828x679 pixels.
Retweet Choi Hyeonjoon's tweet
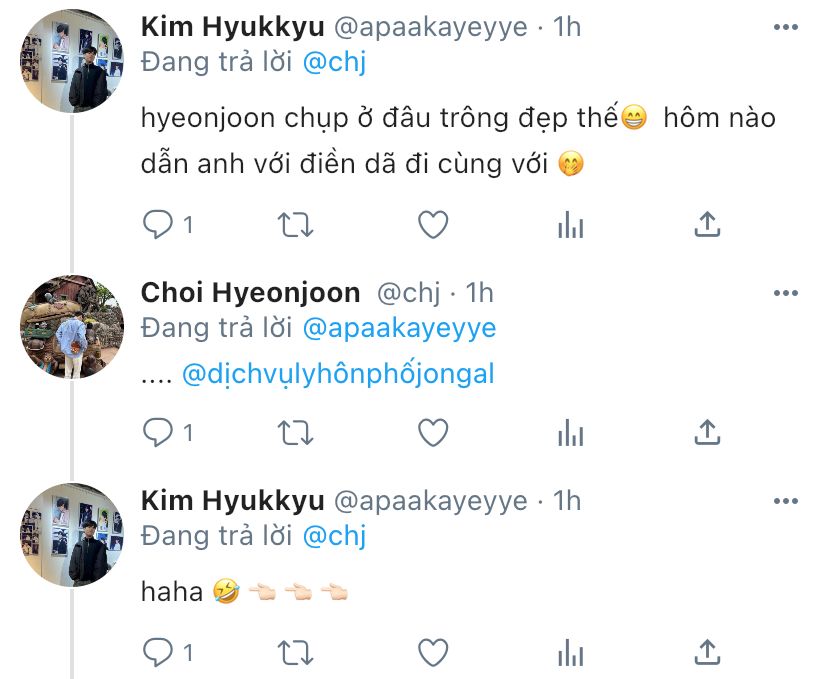[x=294, y=433]
